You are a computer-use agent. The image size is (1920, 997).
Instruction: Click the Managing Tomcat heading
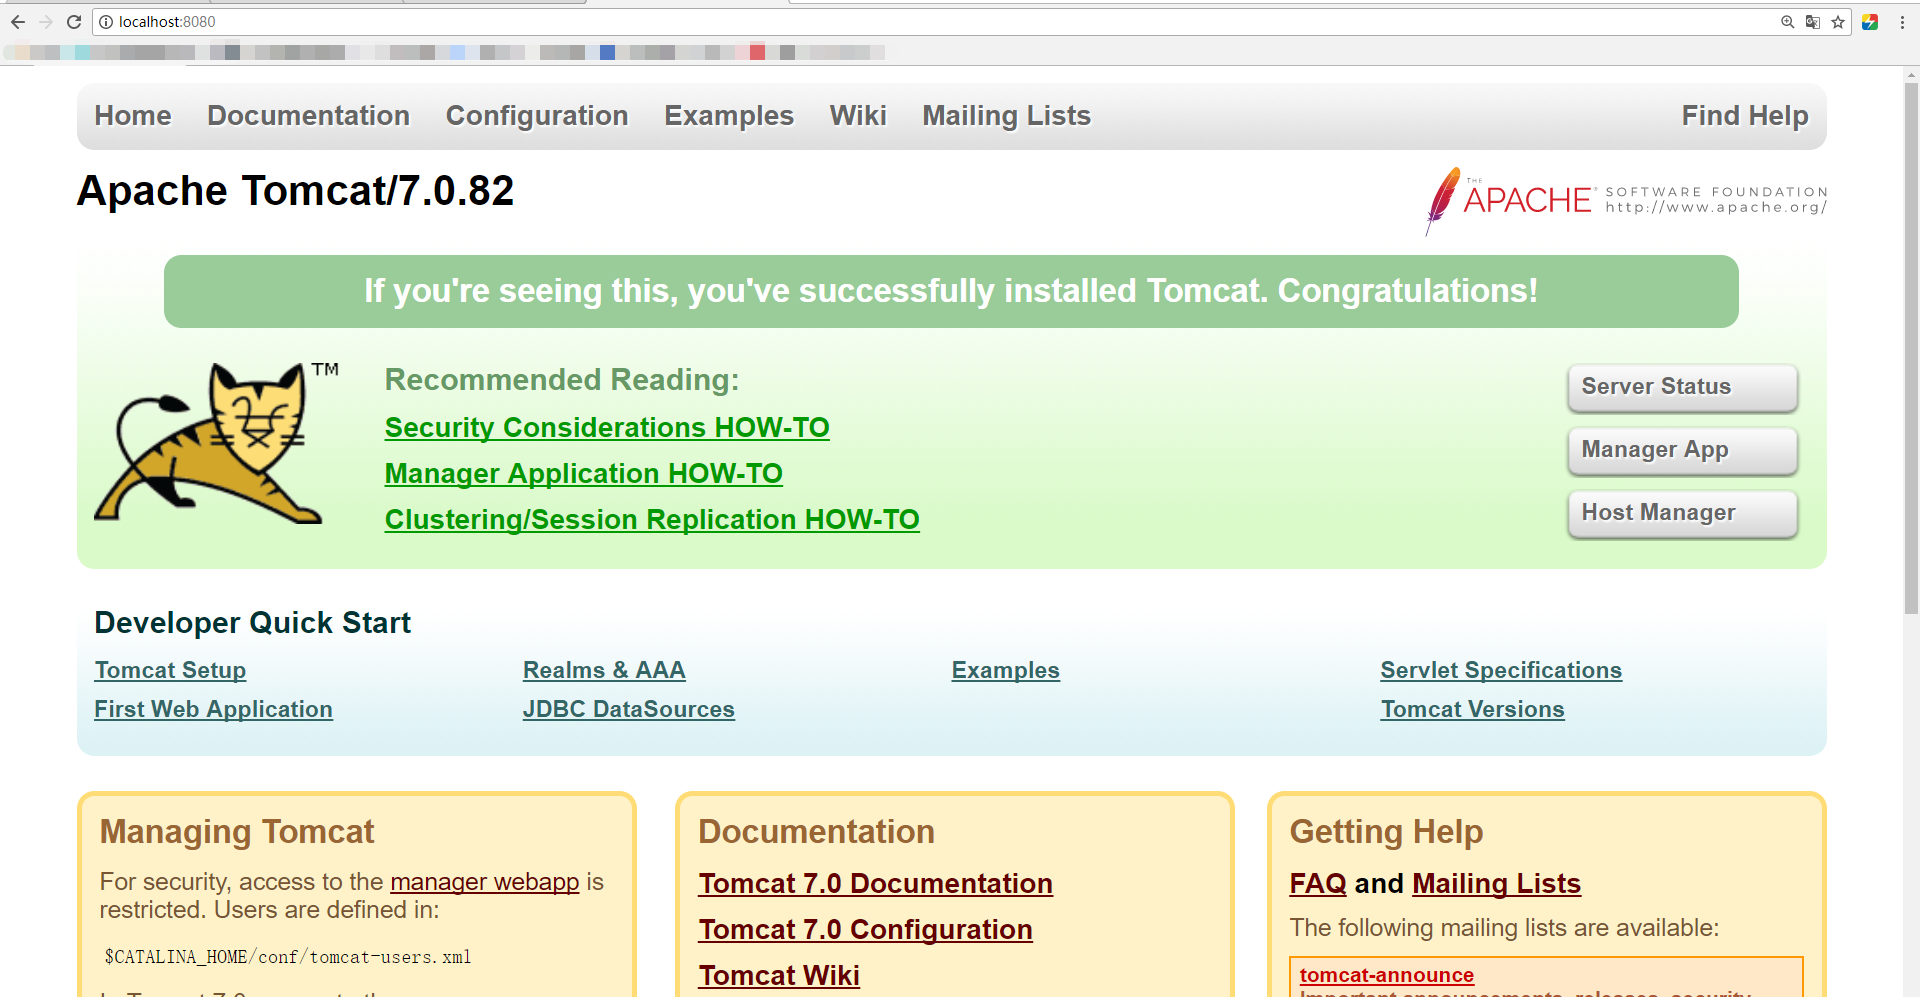tap(237, 832)
